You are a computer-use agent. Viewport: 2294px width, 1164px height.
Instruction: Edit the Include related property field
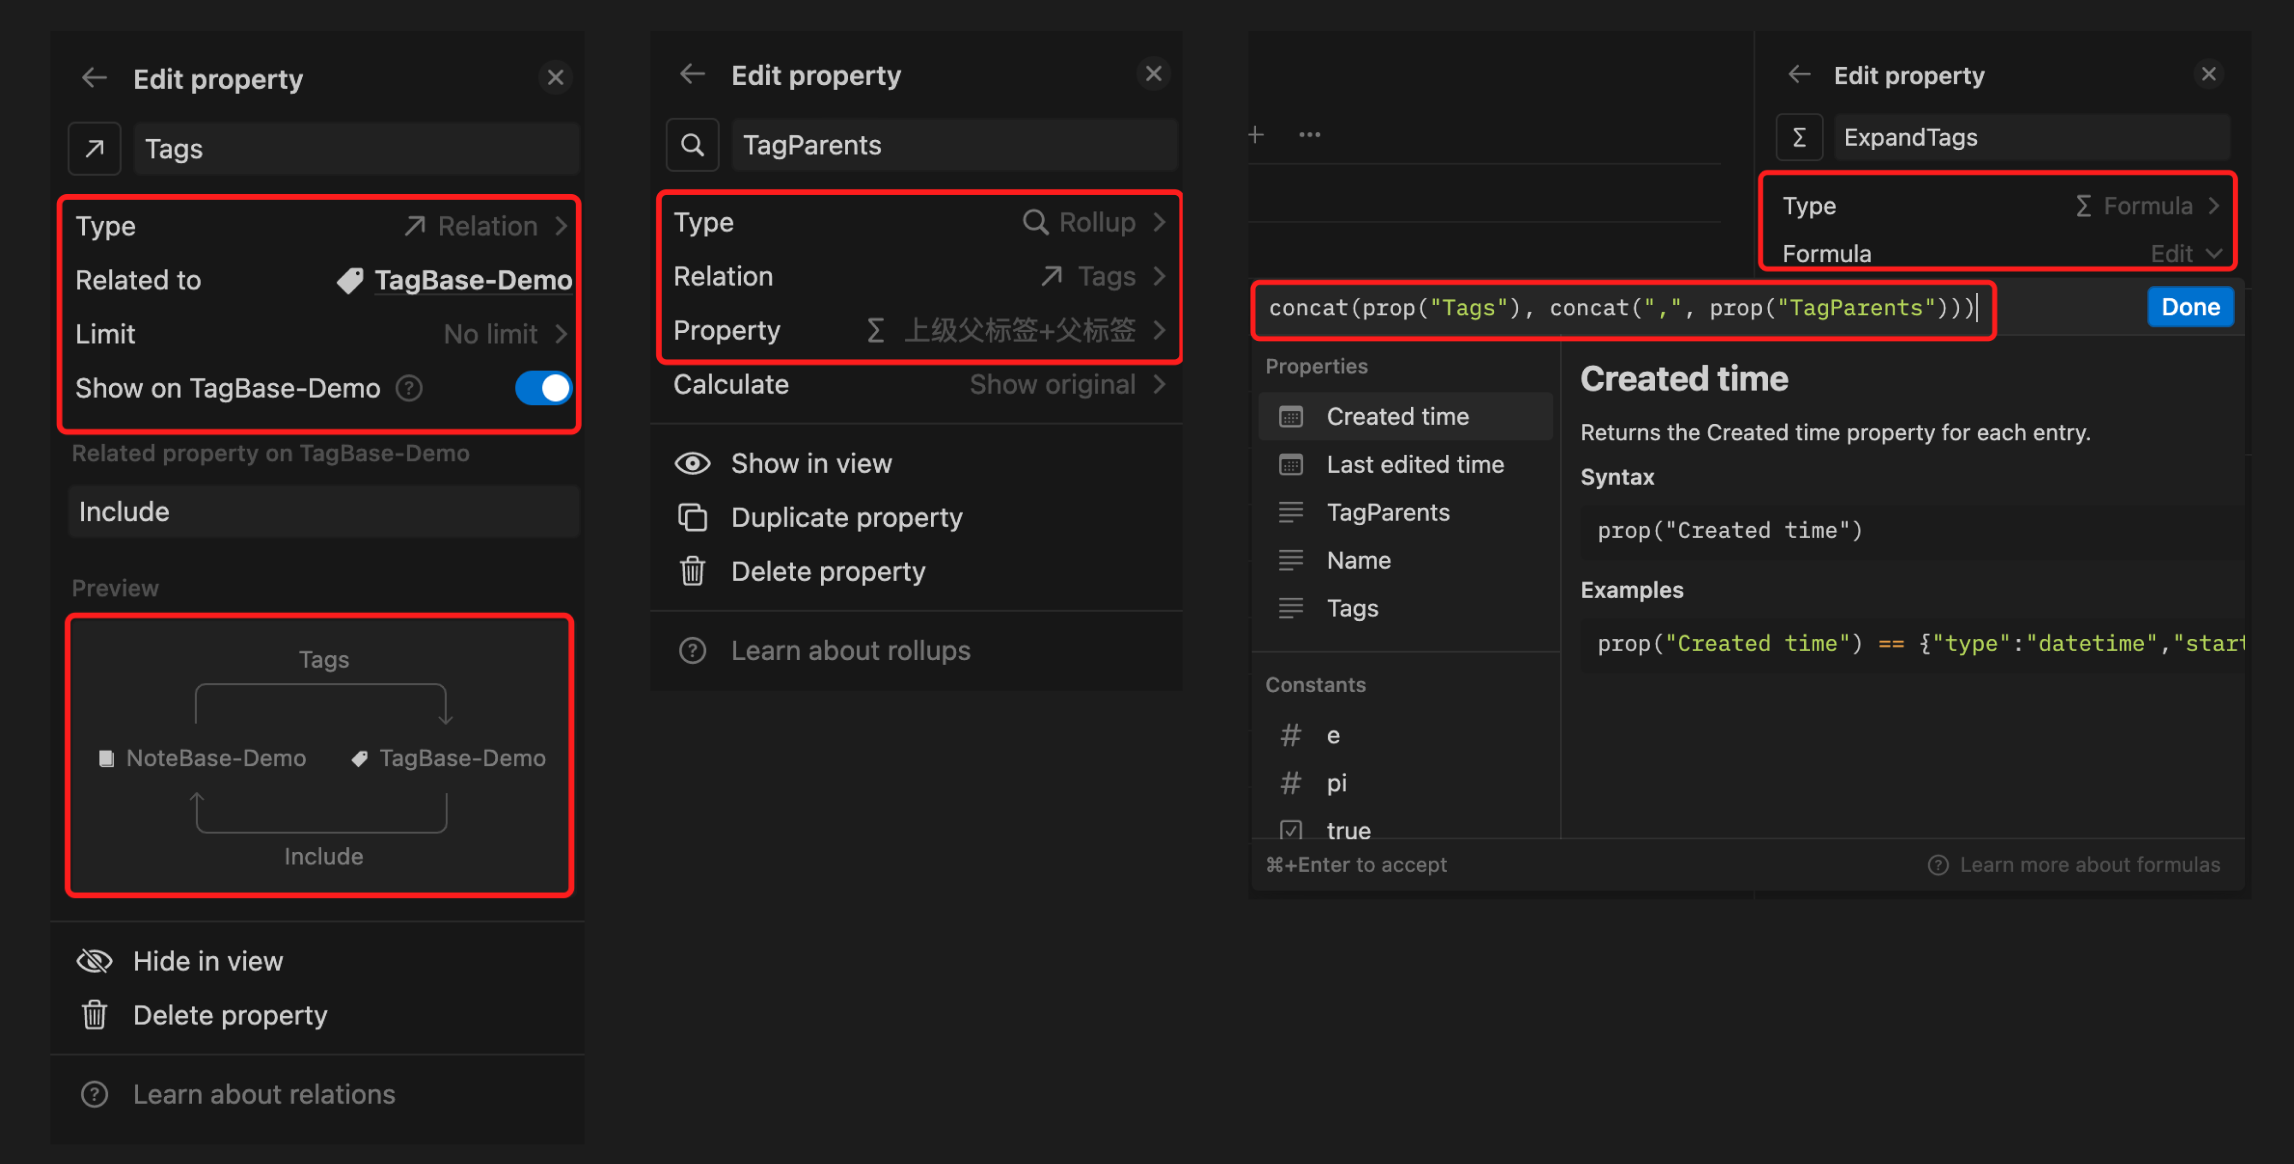[324, 512]
